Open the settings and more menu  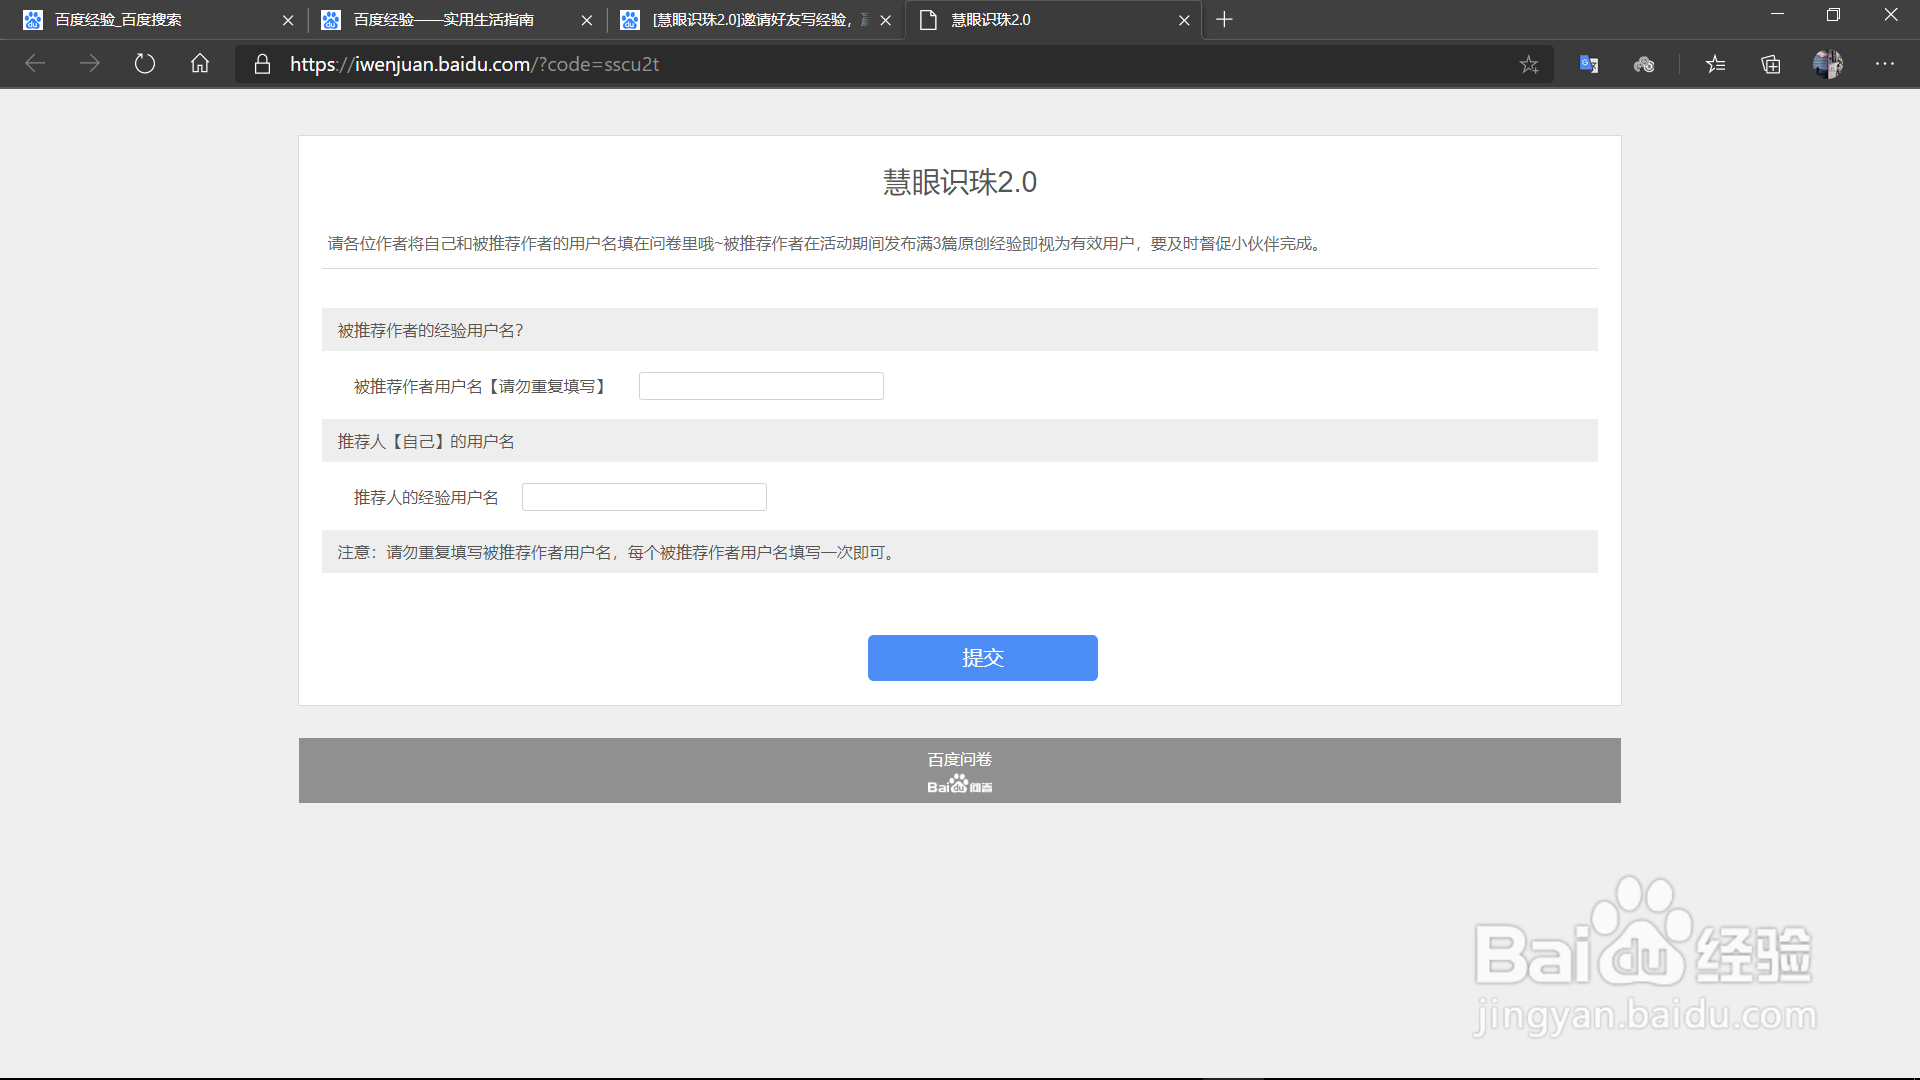(x=1885, y=64)
